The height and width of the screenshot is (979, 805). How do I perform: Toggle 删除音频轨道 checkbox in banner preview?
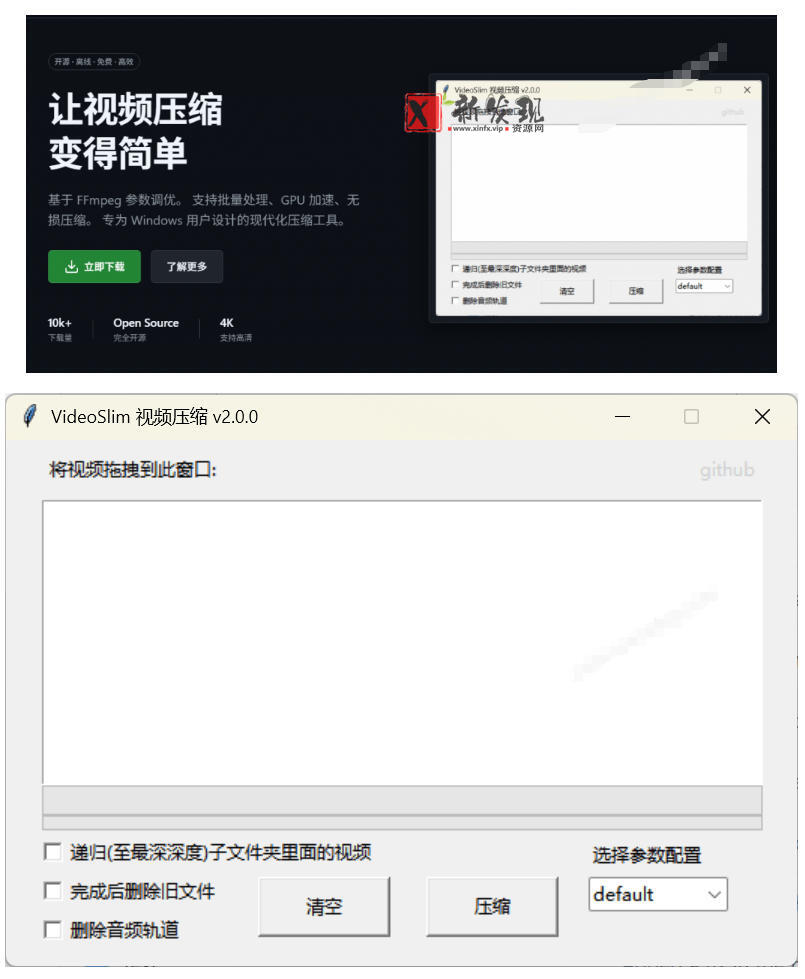pyautogui.click(x=455, y=300)
